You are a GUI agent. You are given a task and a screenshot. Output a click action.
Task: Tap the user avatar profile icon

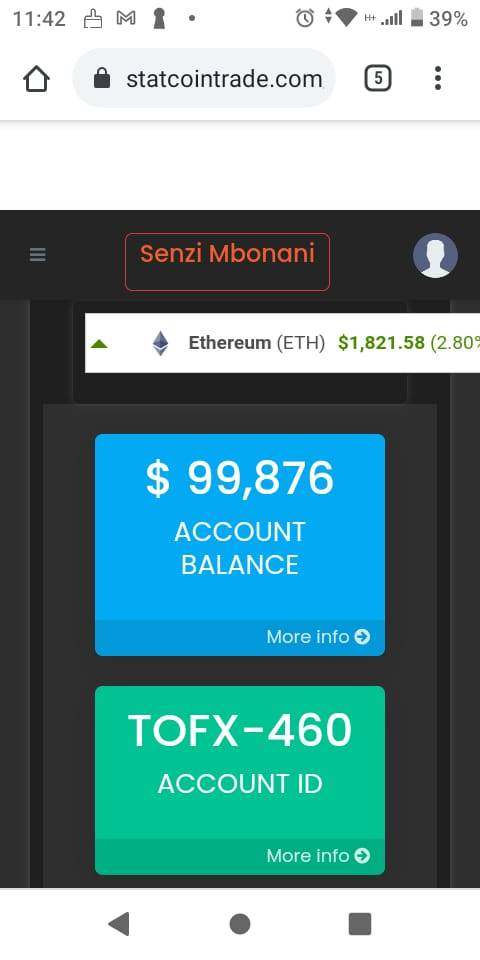tap(435, 255)
